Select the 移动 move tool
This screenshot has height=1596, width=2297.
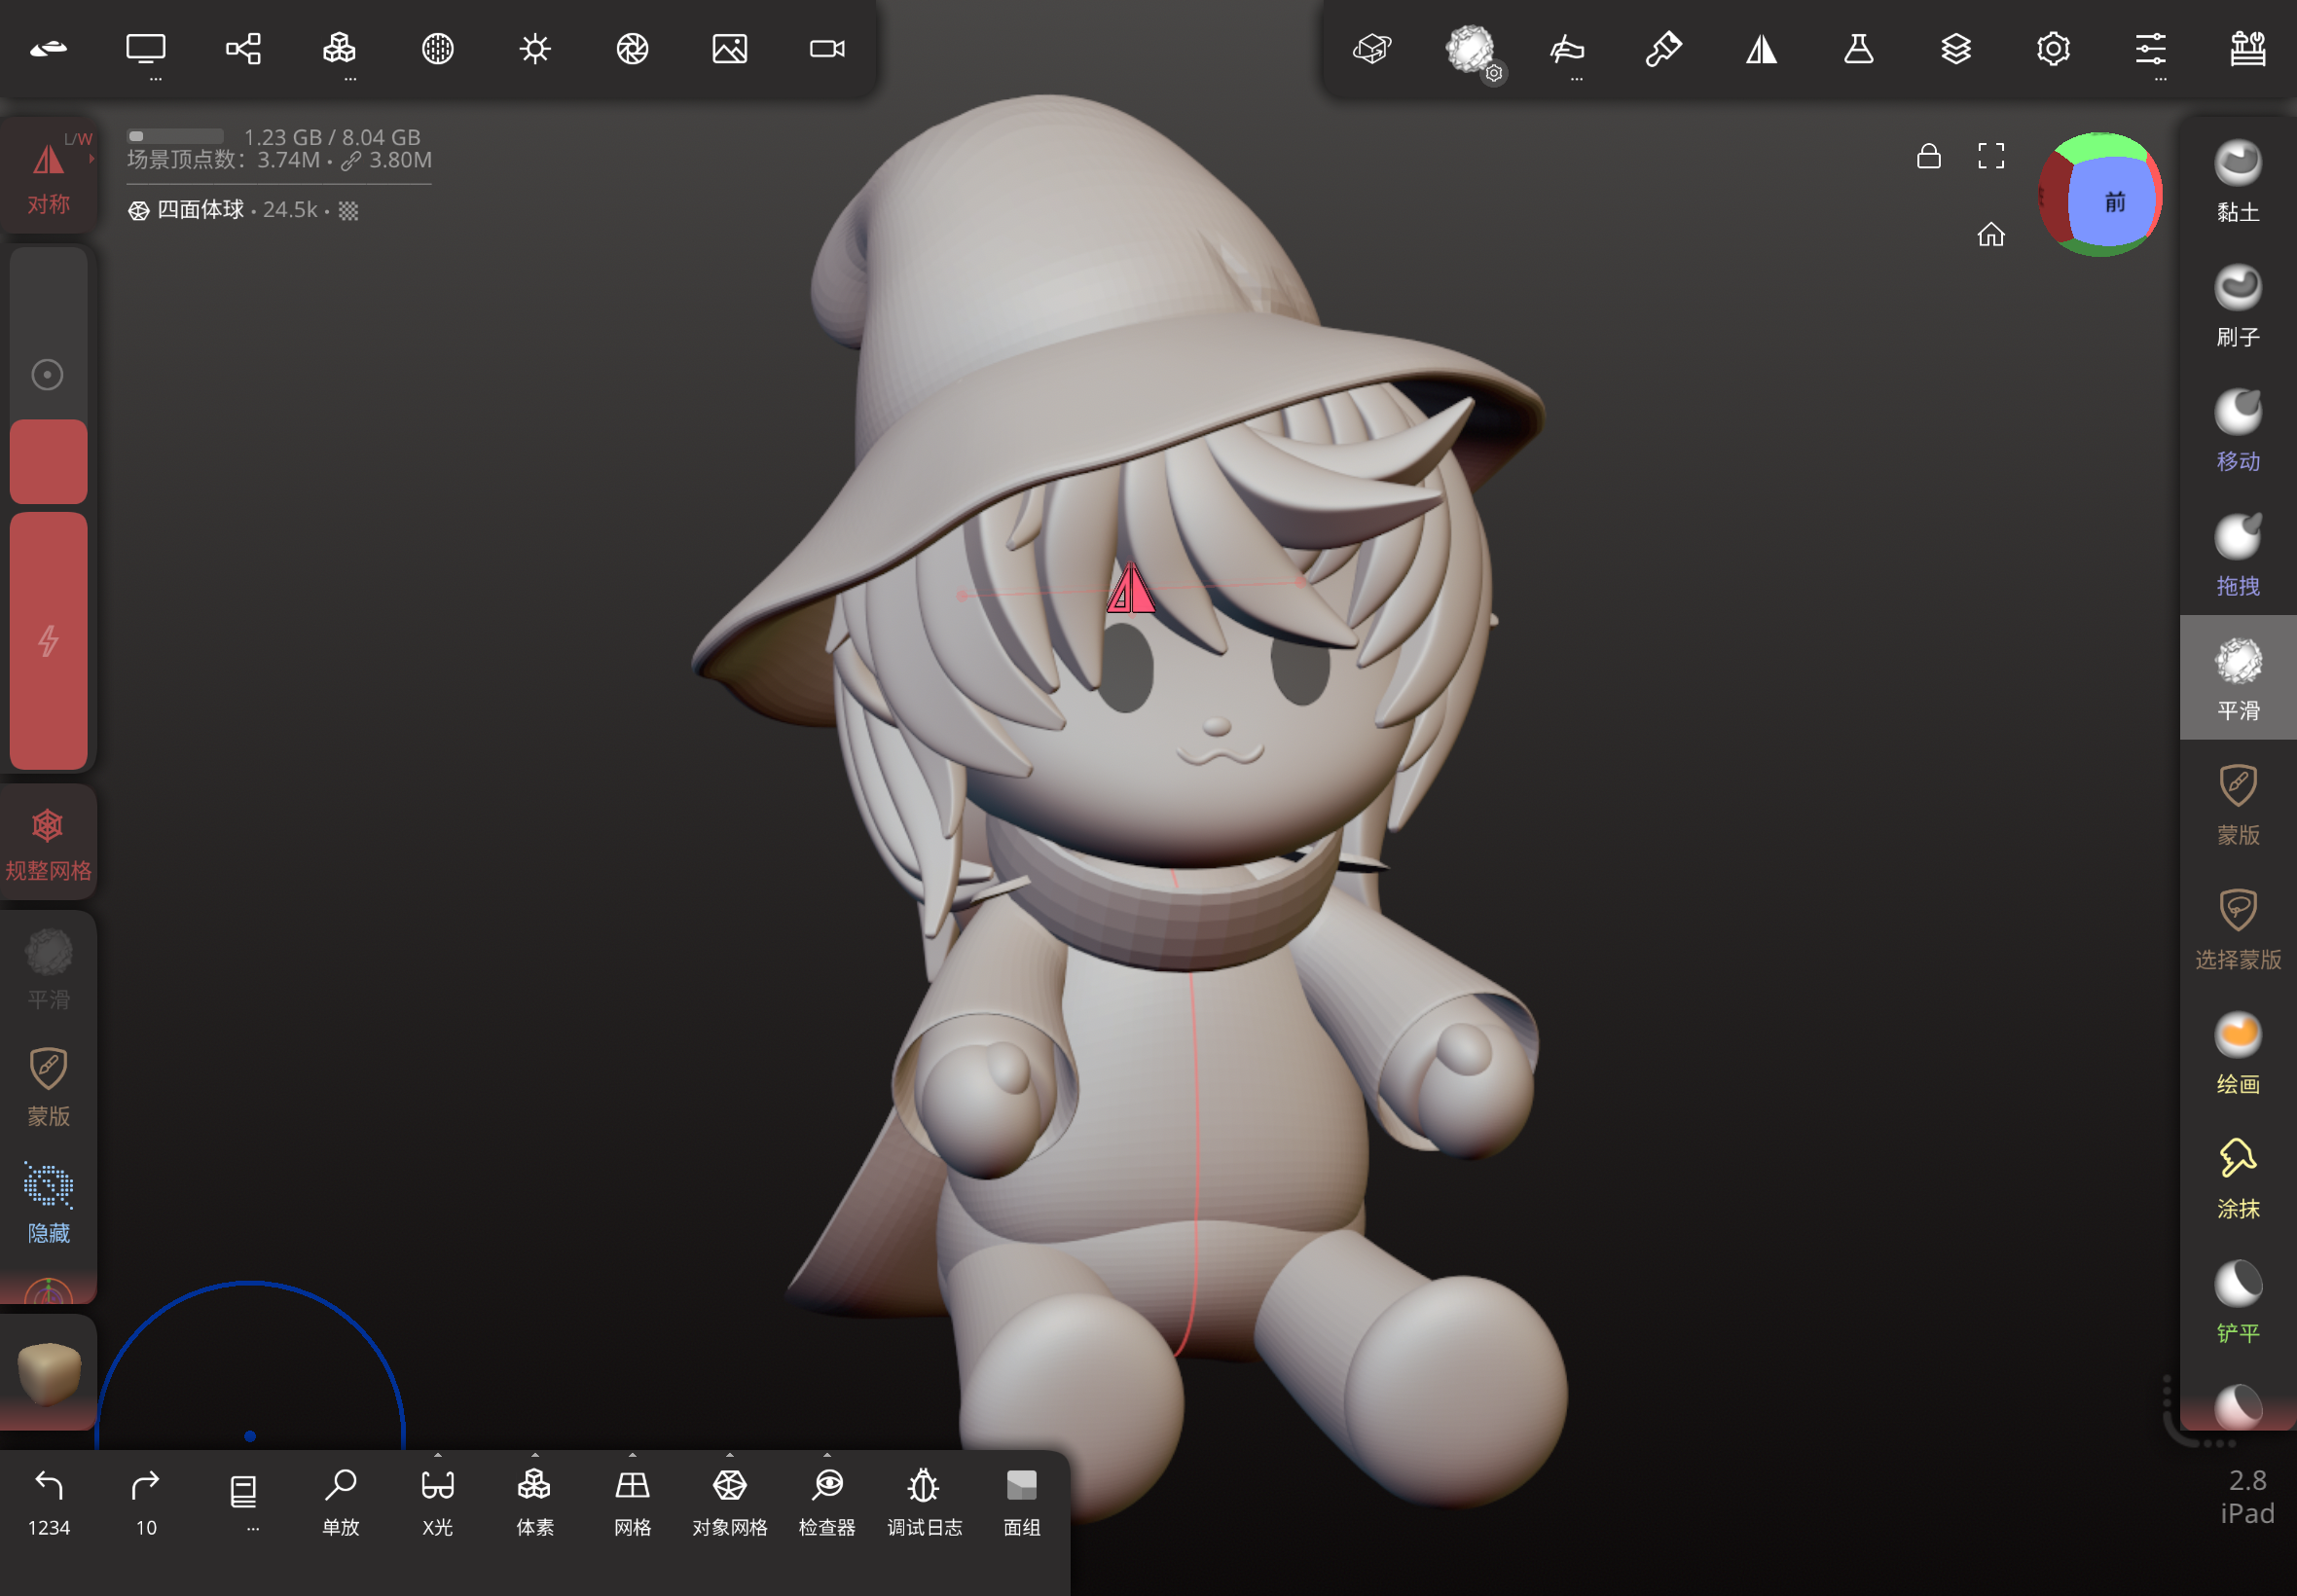(2238, 430)
